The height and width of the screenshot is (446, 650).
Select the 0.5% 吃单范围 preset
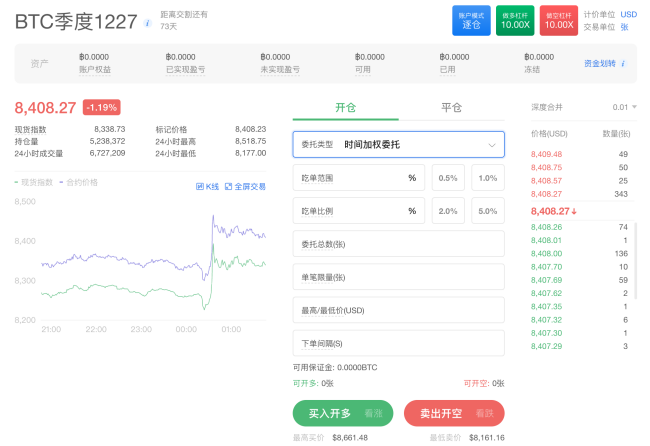(448, 177)
